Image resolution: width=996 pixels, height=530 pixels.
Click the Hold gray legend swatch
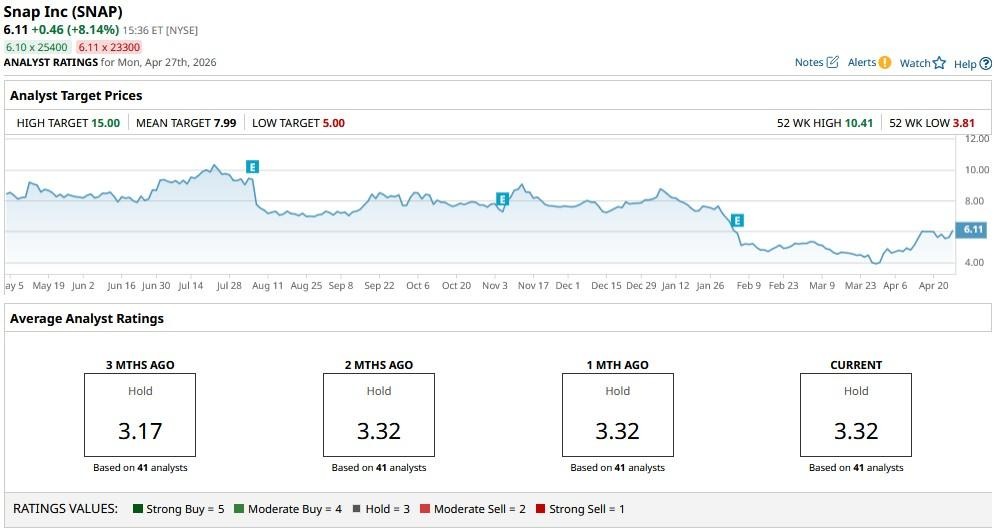(356, 508)
